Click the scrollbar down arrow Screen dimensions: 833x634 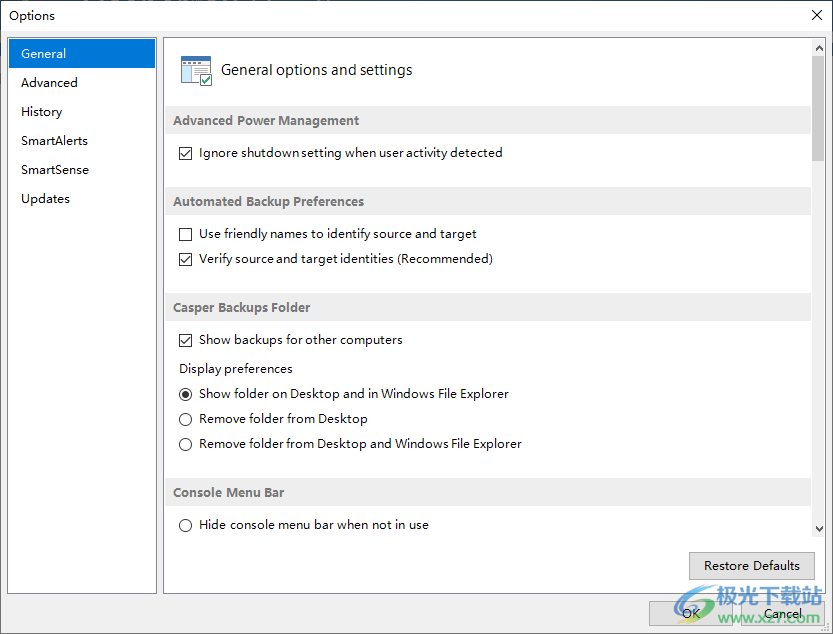[818, 529]
